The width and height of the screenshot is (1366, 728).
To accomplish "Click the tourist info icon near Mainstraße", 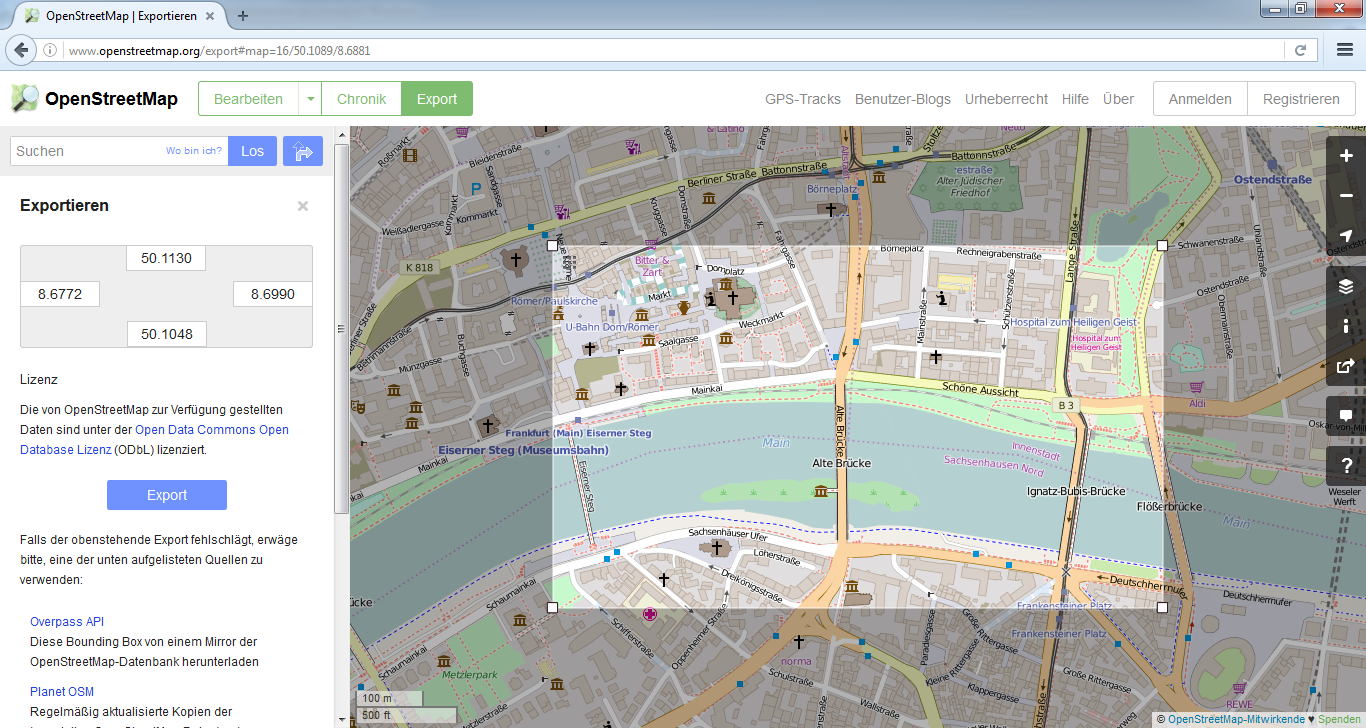I will click(942, 297).
